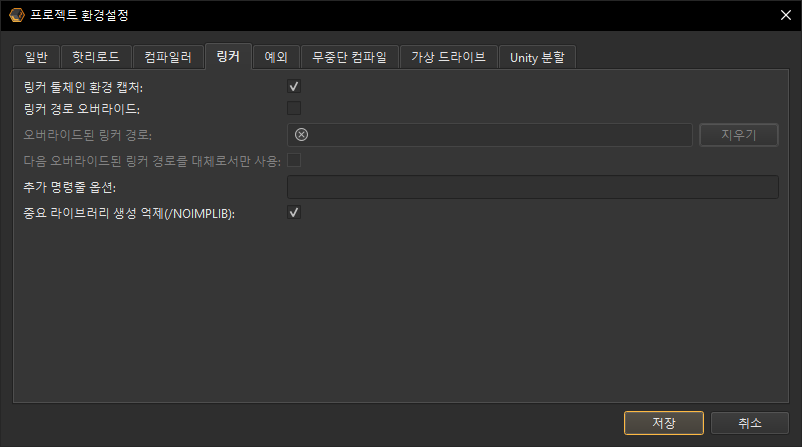Click the app logo icon in title bar
This screenshot has height=447, width=802.
pyautogui.click(x=16, y=15)
